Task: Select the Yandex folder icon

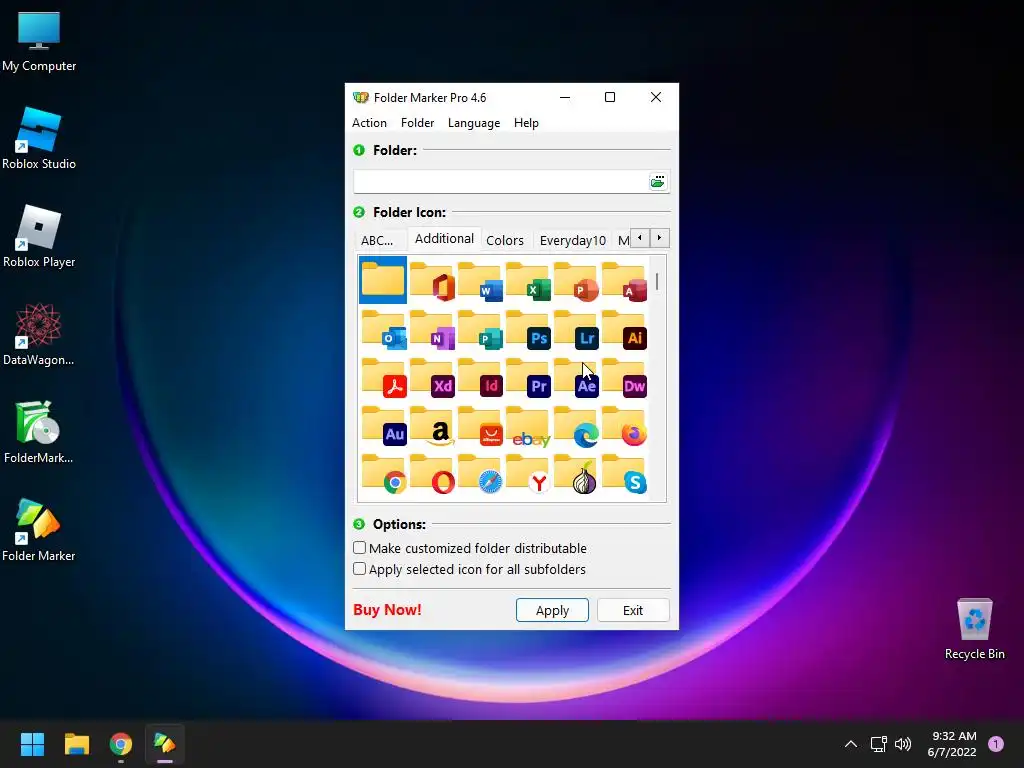Action: pyautogui.click(x=528, y=474)
